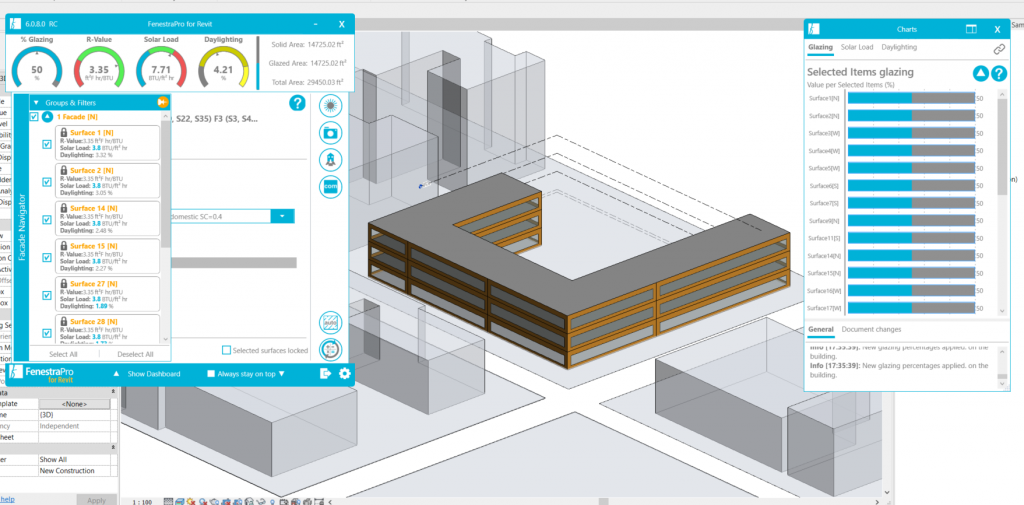Open the dropdown arrow after Always stay on top
1024x505 pixels.
click(x=281, y=374)
